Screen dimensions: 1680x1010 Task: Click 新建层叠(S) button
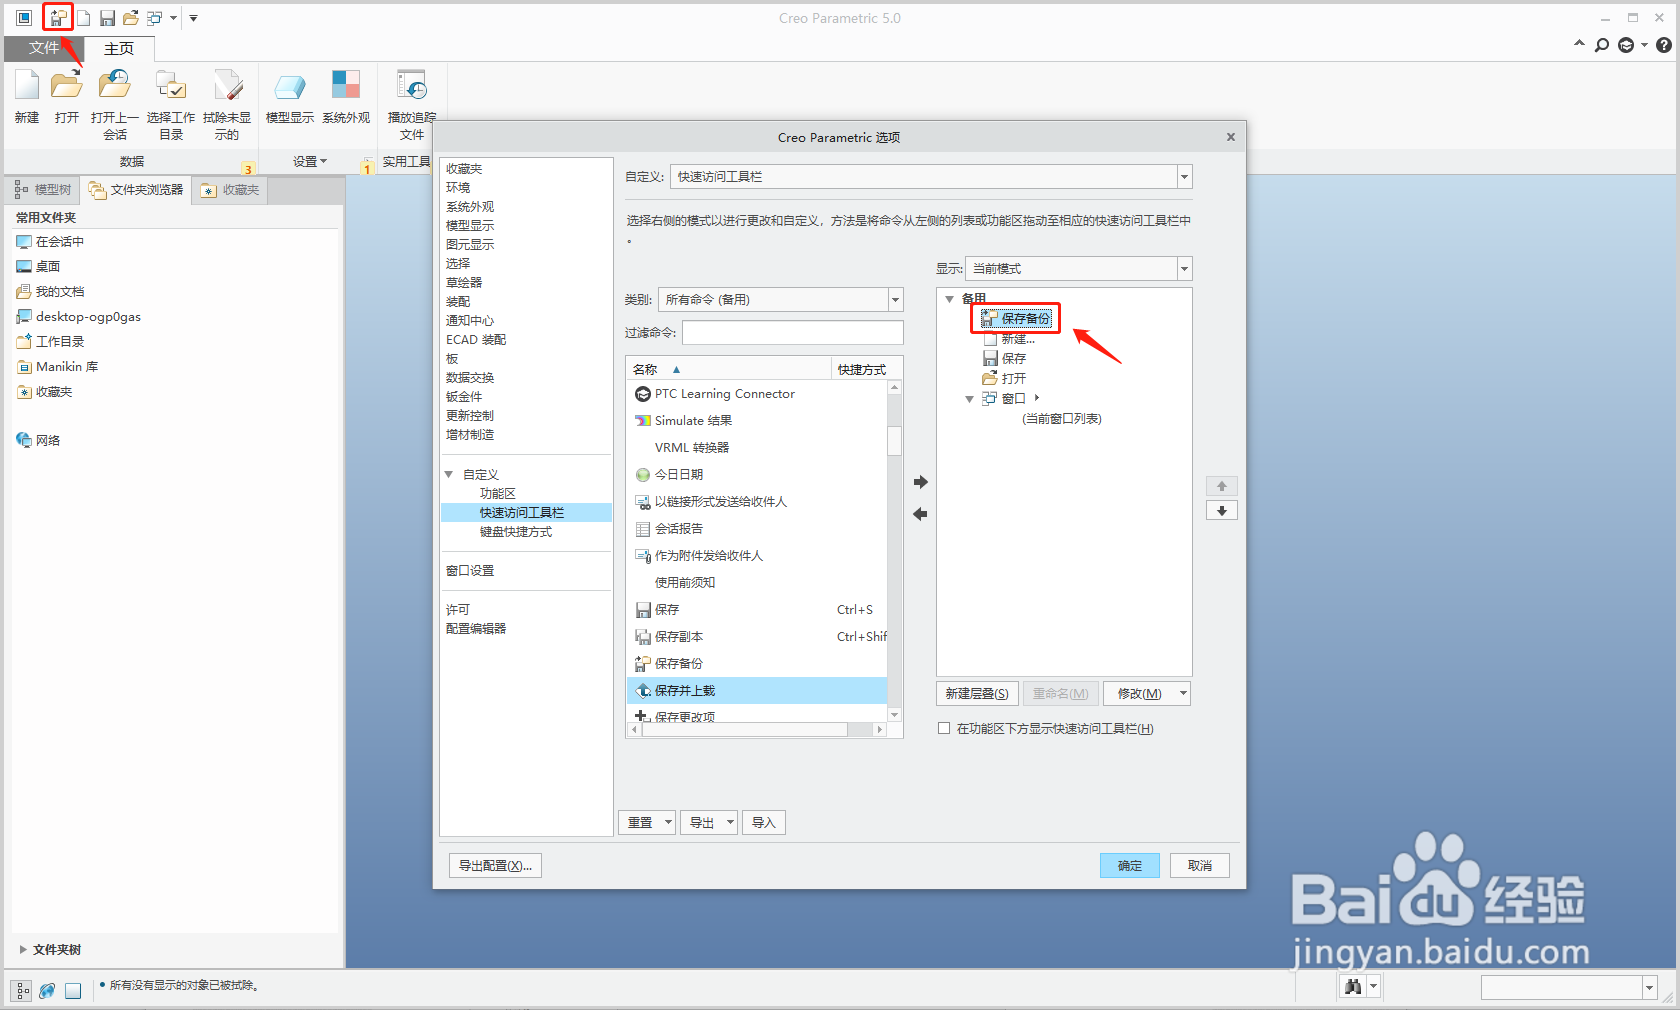point(977,693)
